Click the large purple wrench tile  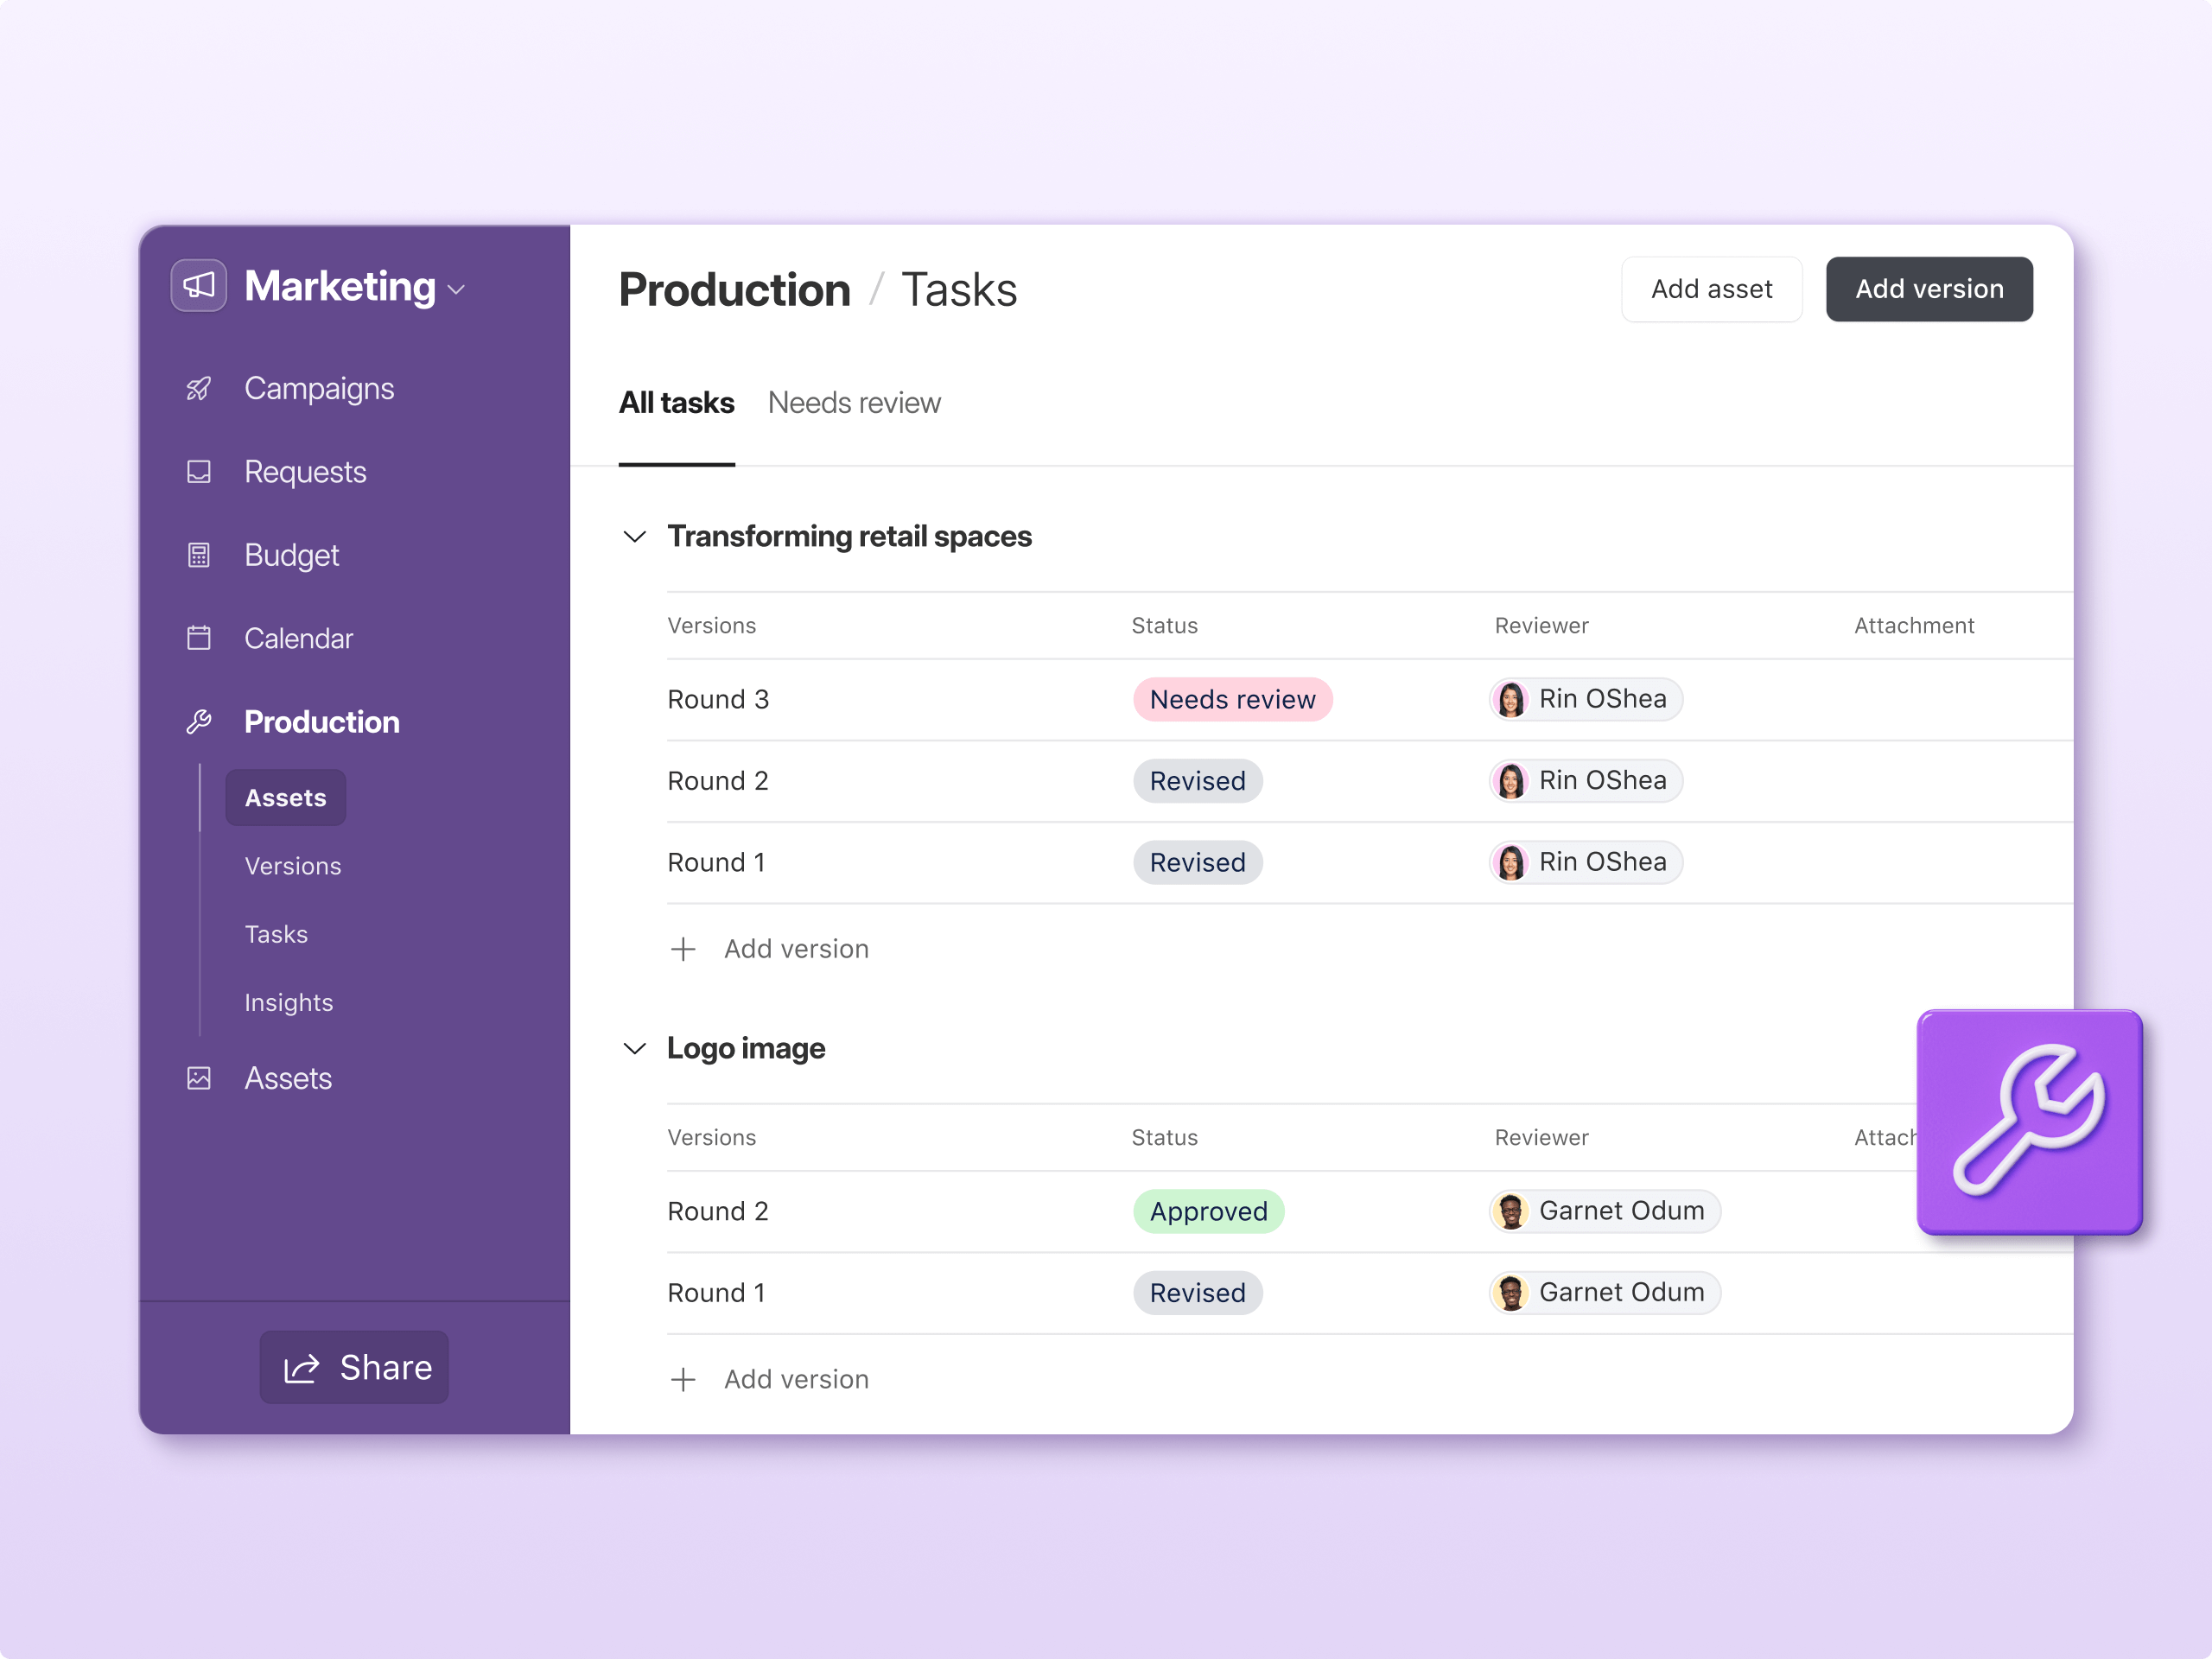pyautogui.click(x=2028, y=1122)
